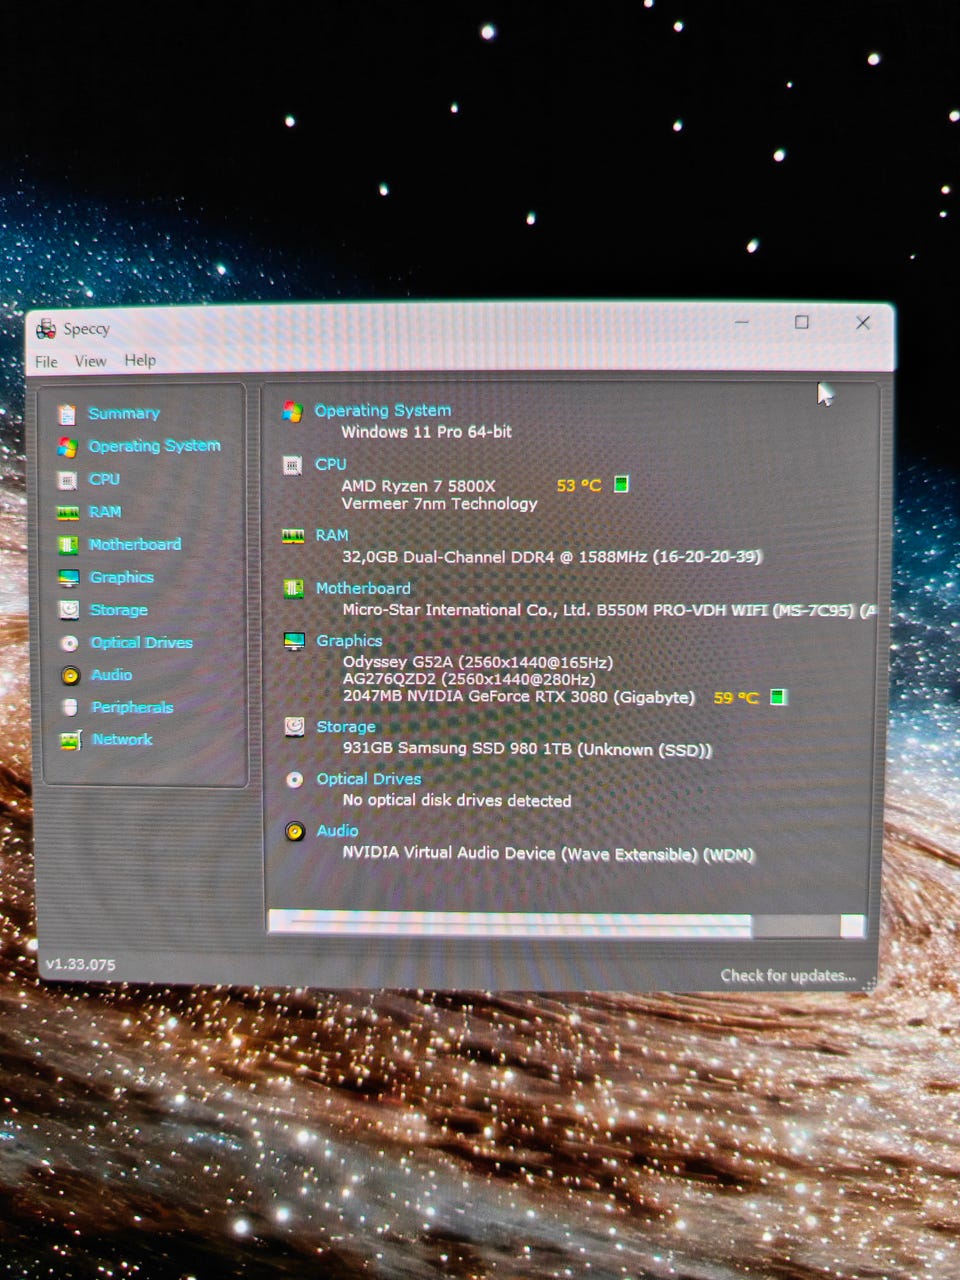Click the CPU chip icon in sidebar
Screen dimensions: 960x1280
click(x=67, y=480)
